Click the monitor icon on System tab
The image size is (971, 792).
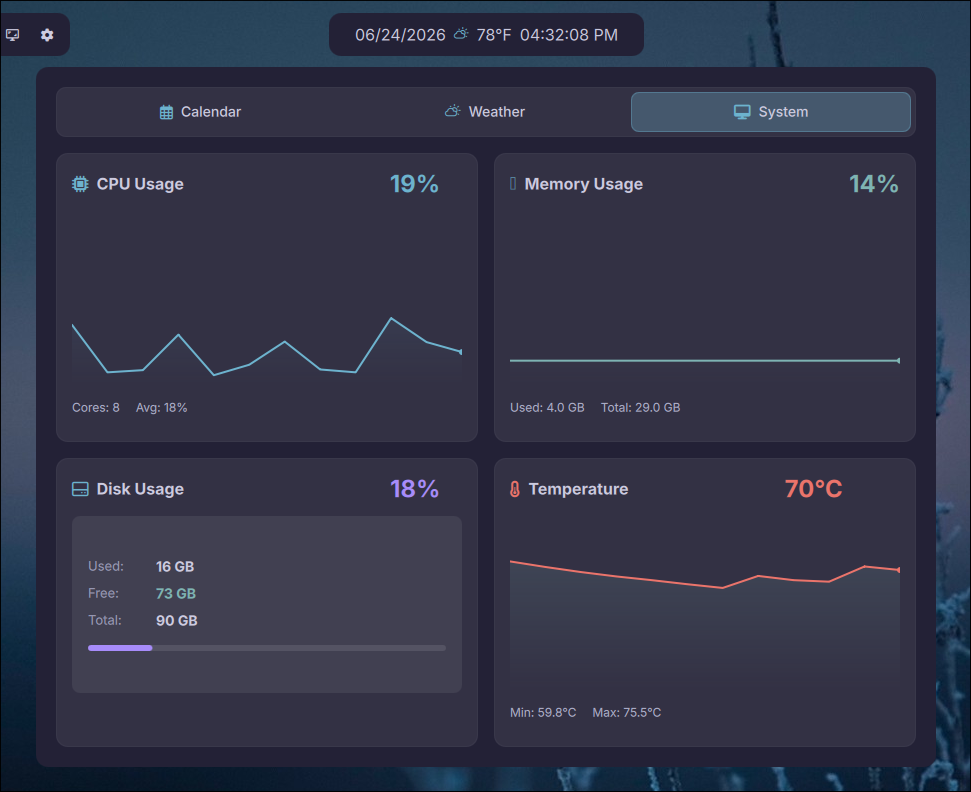tap(742, 112)
